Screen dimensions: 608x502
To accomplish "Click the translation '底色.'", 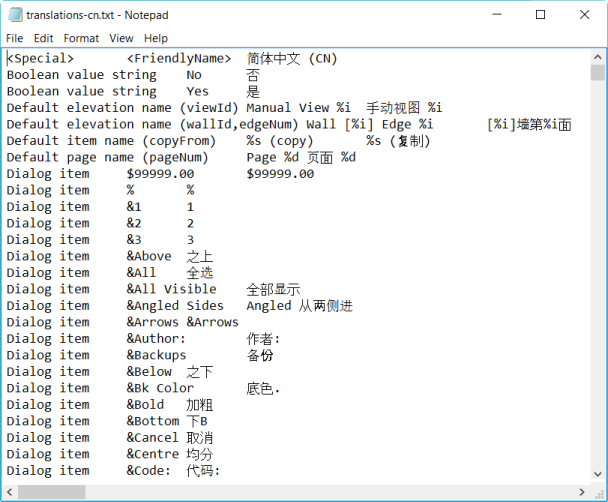I will tap(263, 388).
